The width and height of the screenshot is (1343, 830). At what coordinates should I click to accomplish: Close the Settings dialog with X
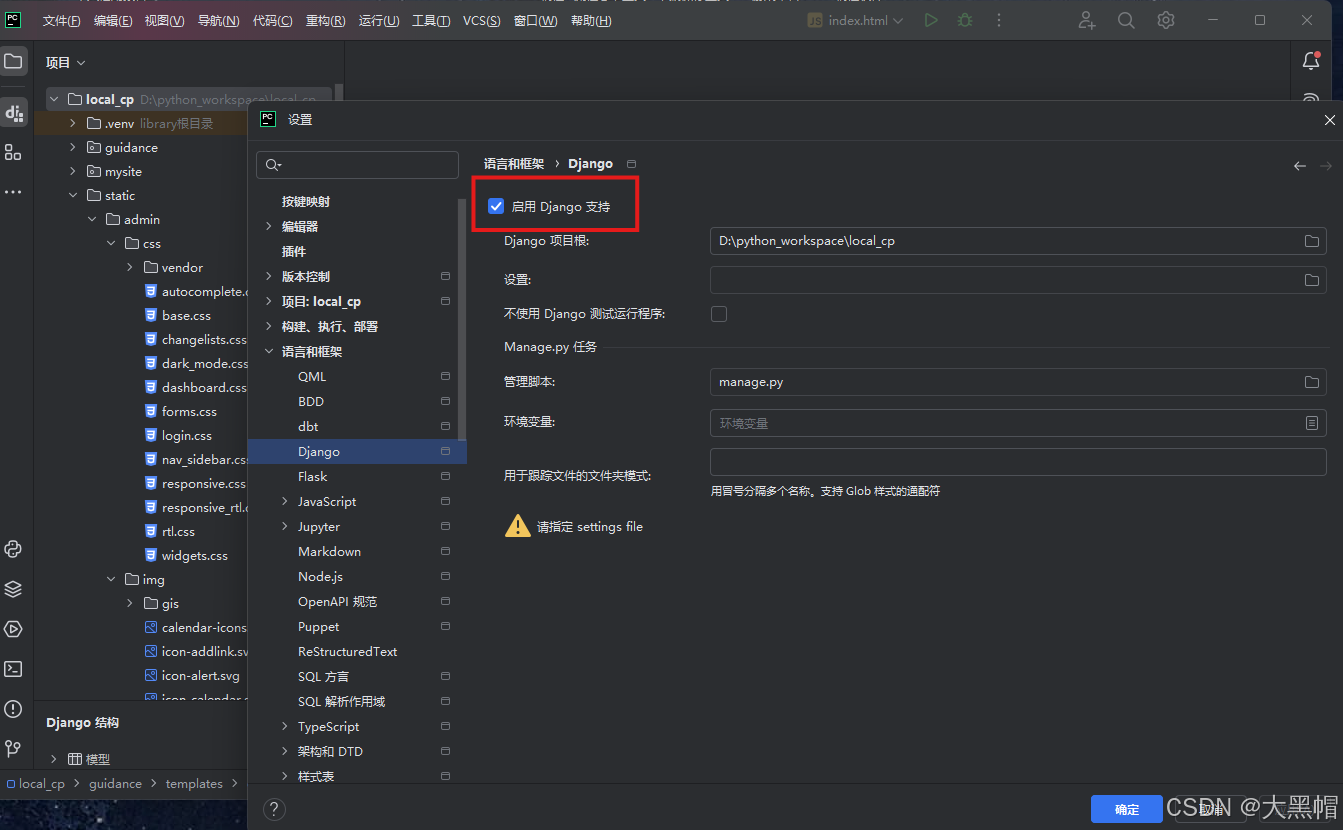(x=1329, y=120)
